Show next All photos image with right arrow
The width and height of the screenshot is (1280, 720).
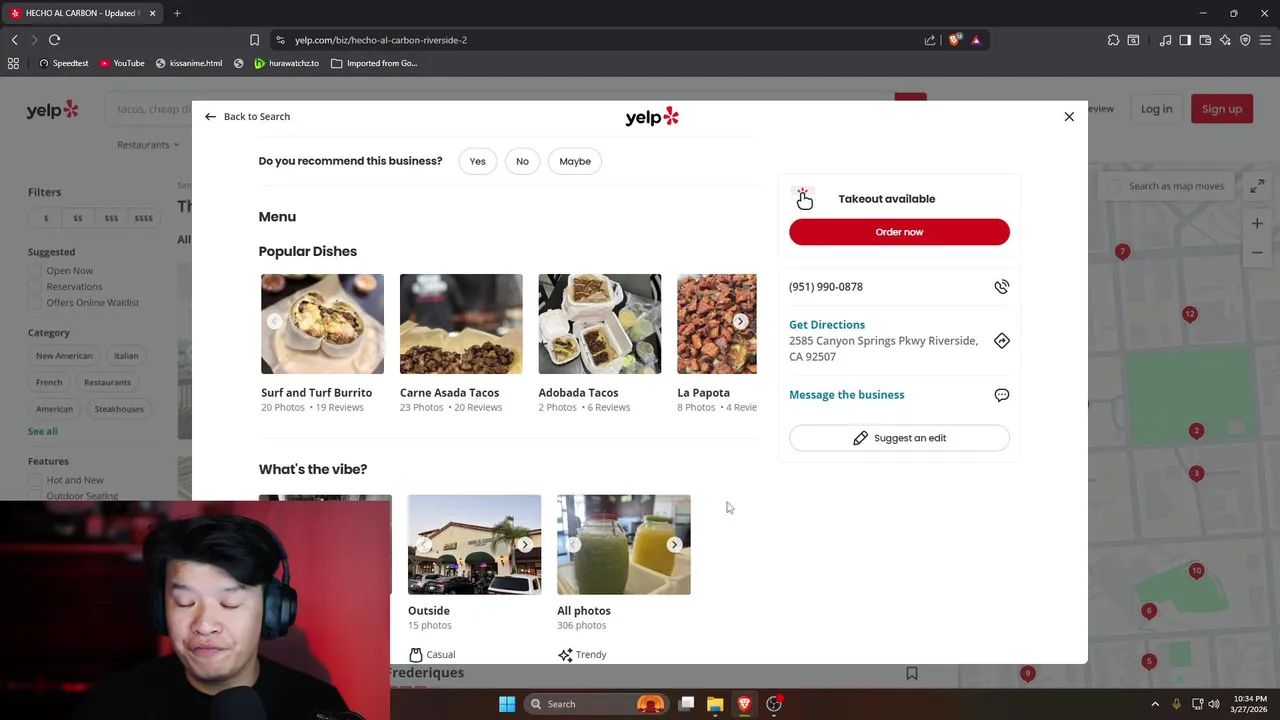[674, 545]
